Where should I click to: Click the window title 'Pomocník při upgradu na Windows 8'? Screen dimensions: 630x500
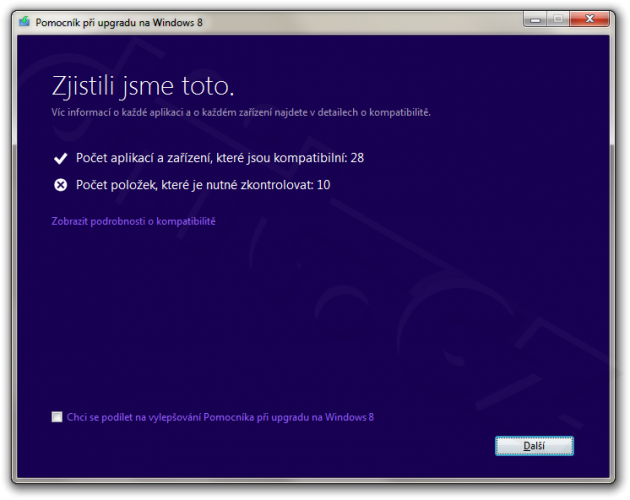click(x=119, y=23)
